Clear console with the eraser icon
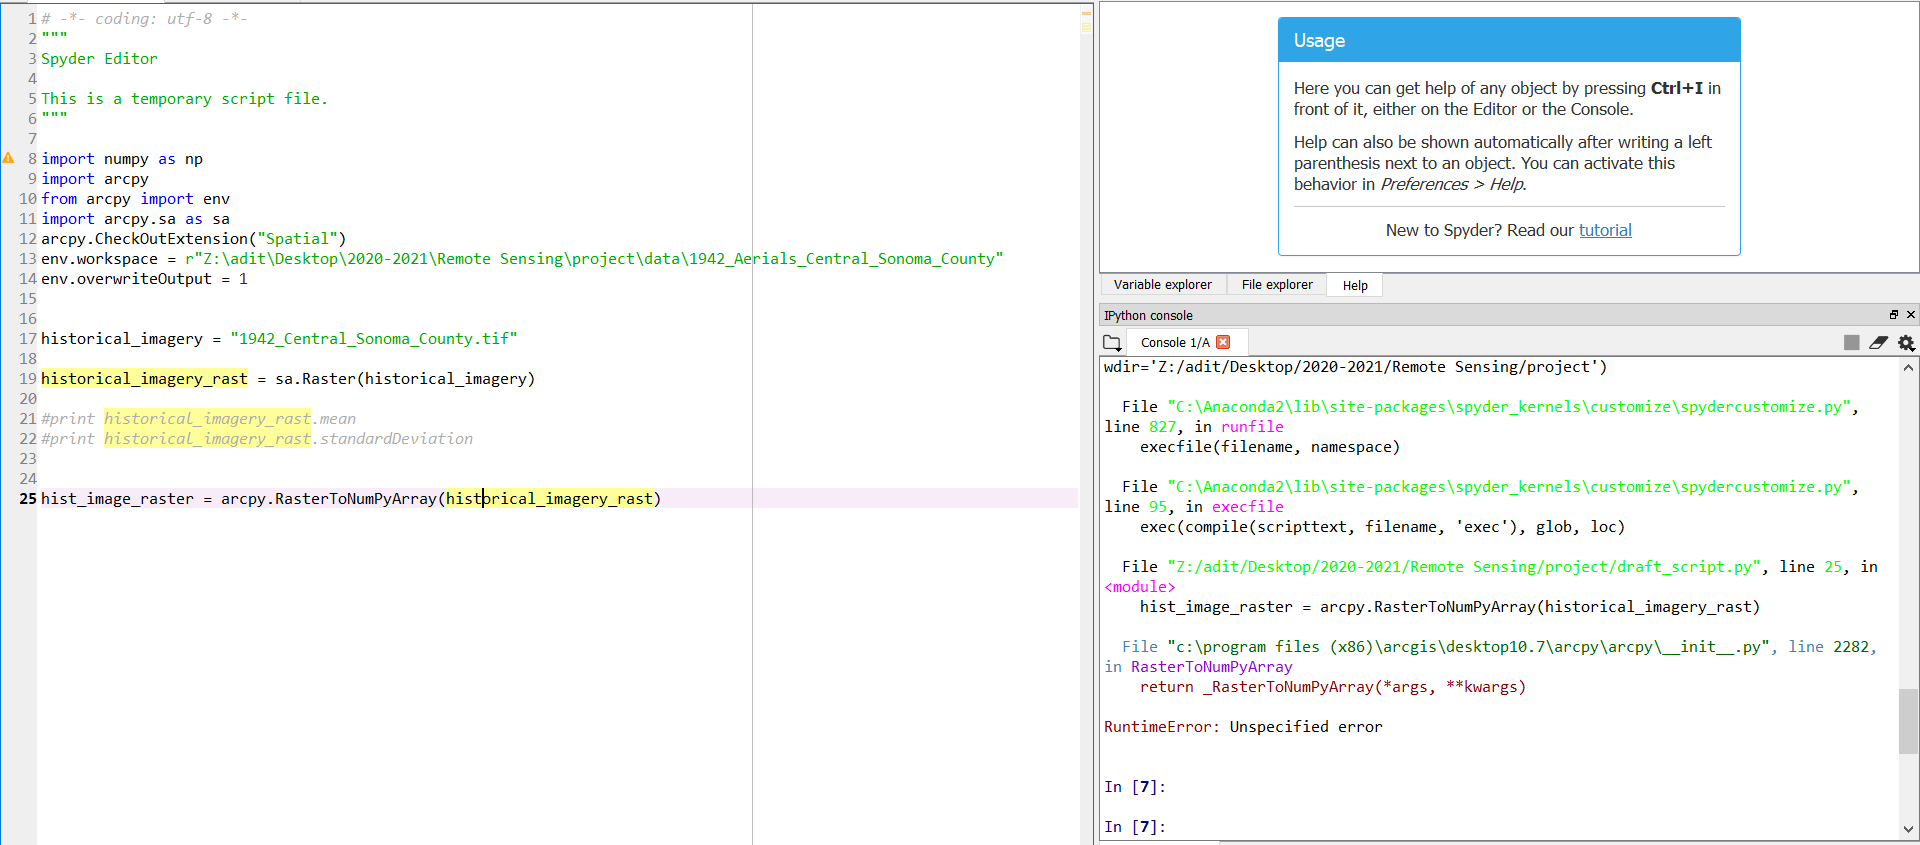 pos(1879,343)
